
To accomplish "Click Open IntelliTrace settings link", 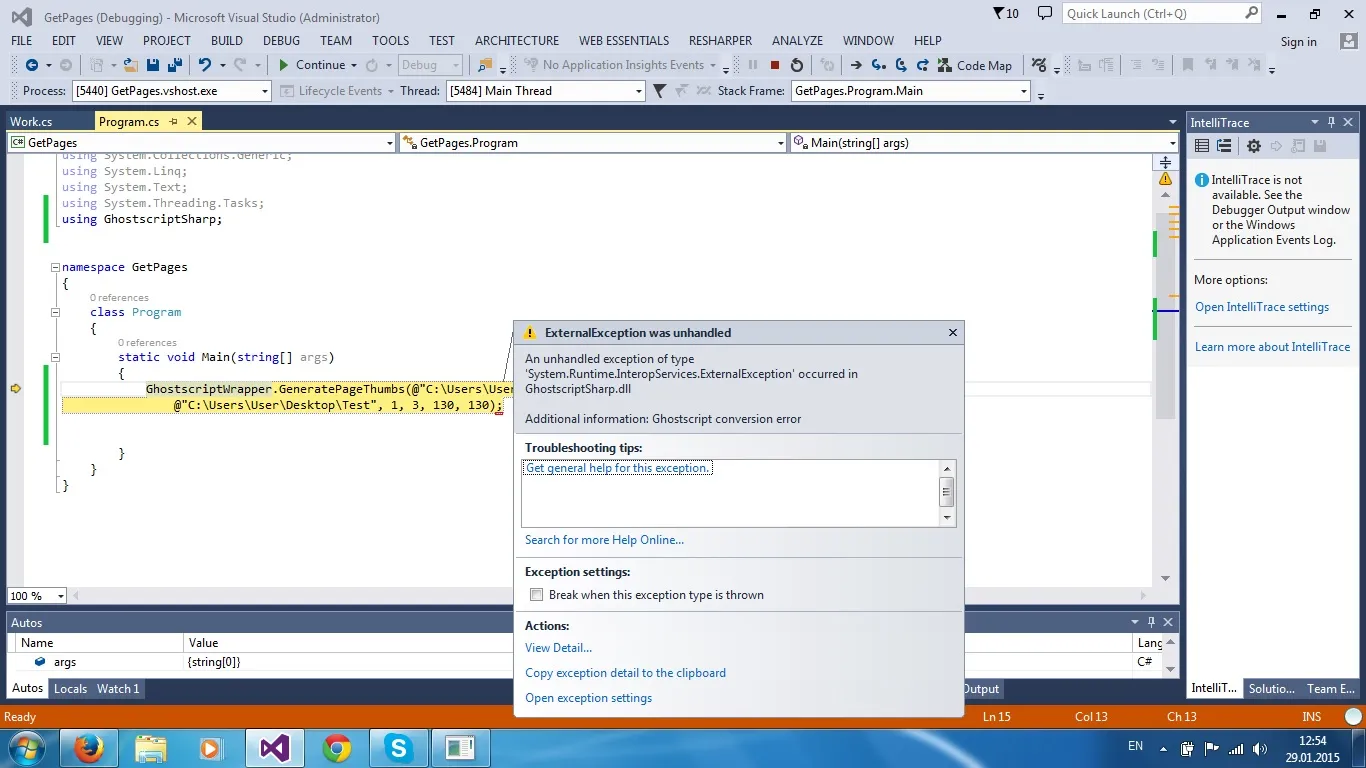I will click(x=1262, y=307).
